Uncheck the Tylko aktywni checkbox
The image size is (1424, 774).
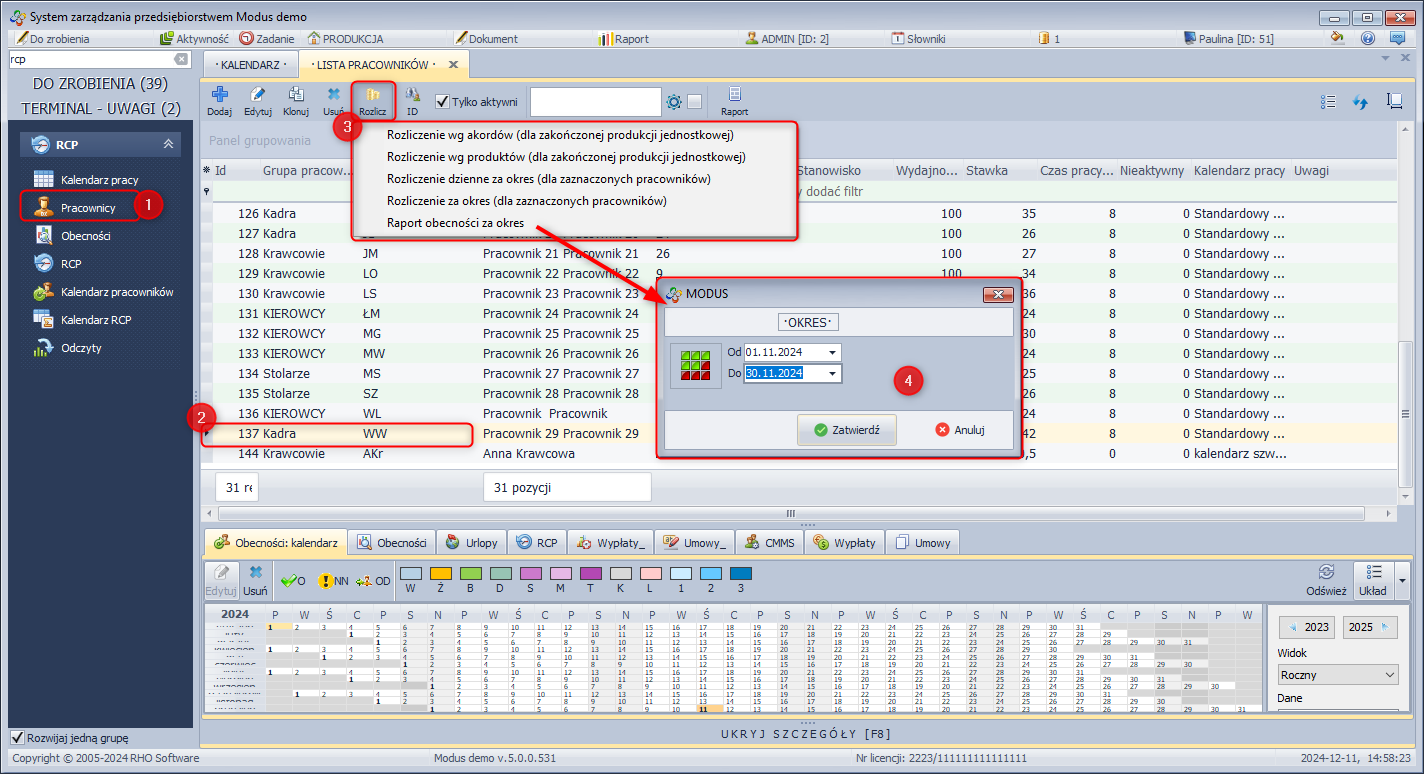(x=443, y=102)
